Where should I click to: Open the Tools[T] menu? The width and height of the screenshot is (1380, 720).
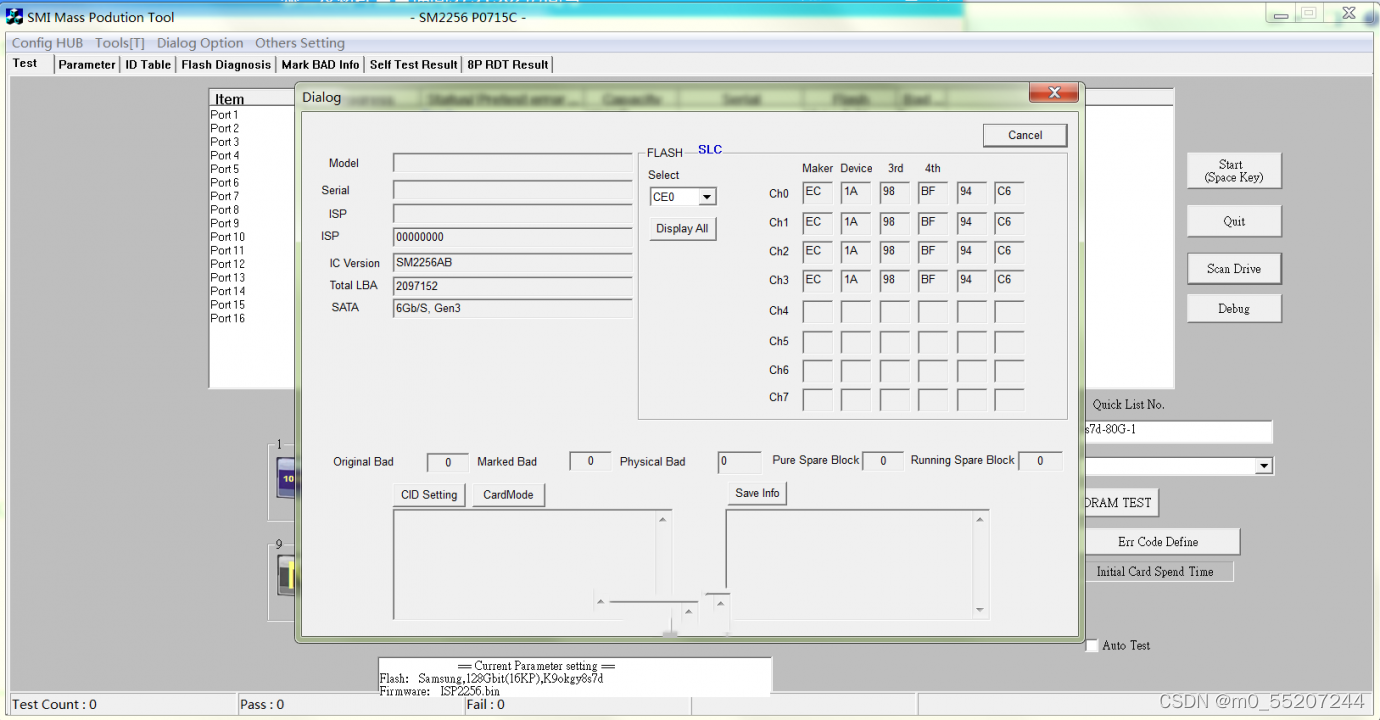coord(120,43)
